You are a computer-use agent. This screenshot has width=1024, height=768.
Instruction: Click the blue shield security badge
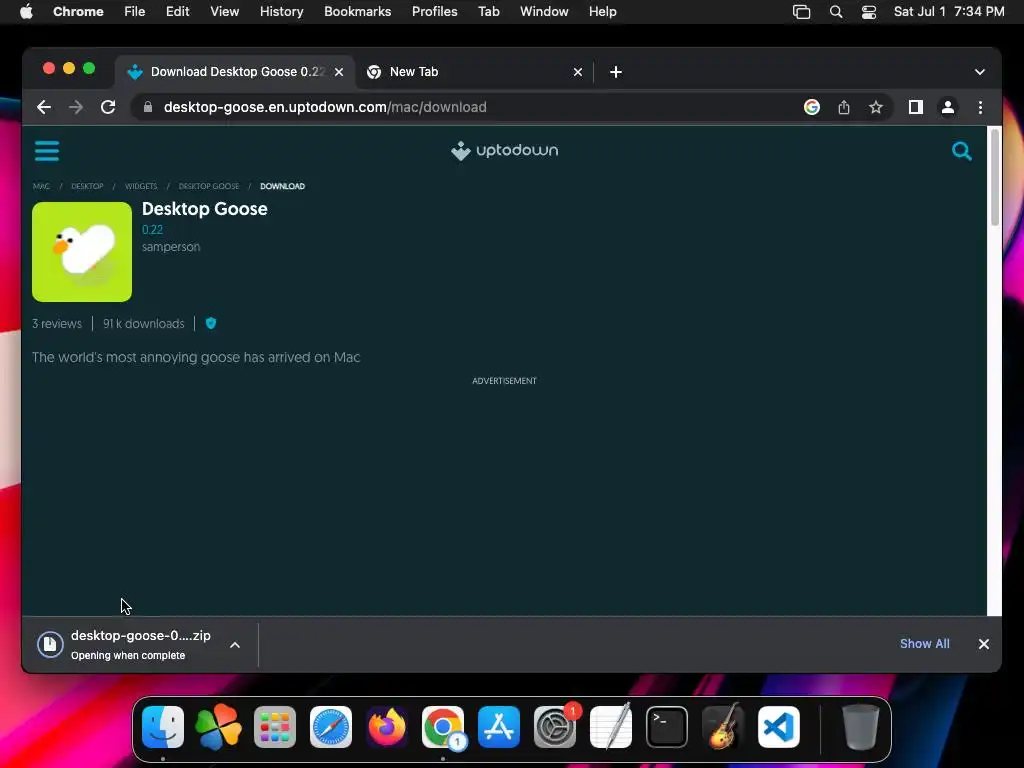coord(210,323)
